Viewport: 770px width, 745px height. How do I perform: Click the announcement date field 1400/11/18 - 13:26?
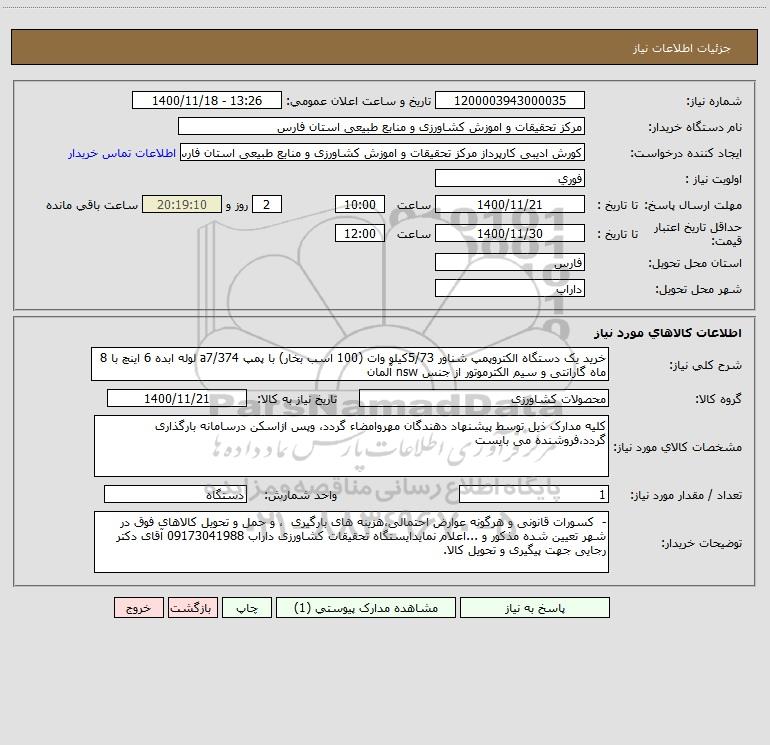click(207, 101)
